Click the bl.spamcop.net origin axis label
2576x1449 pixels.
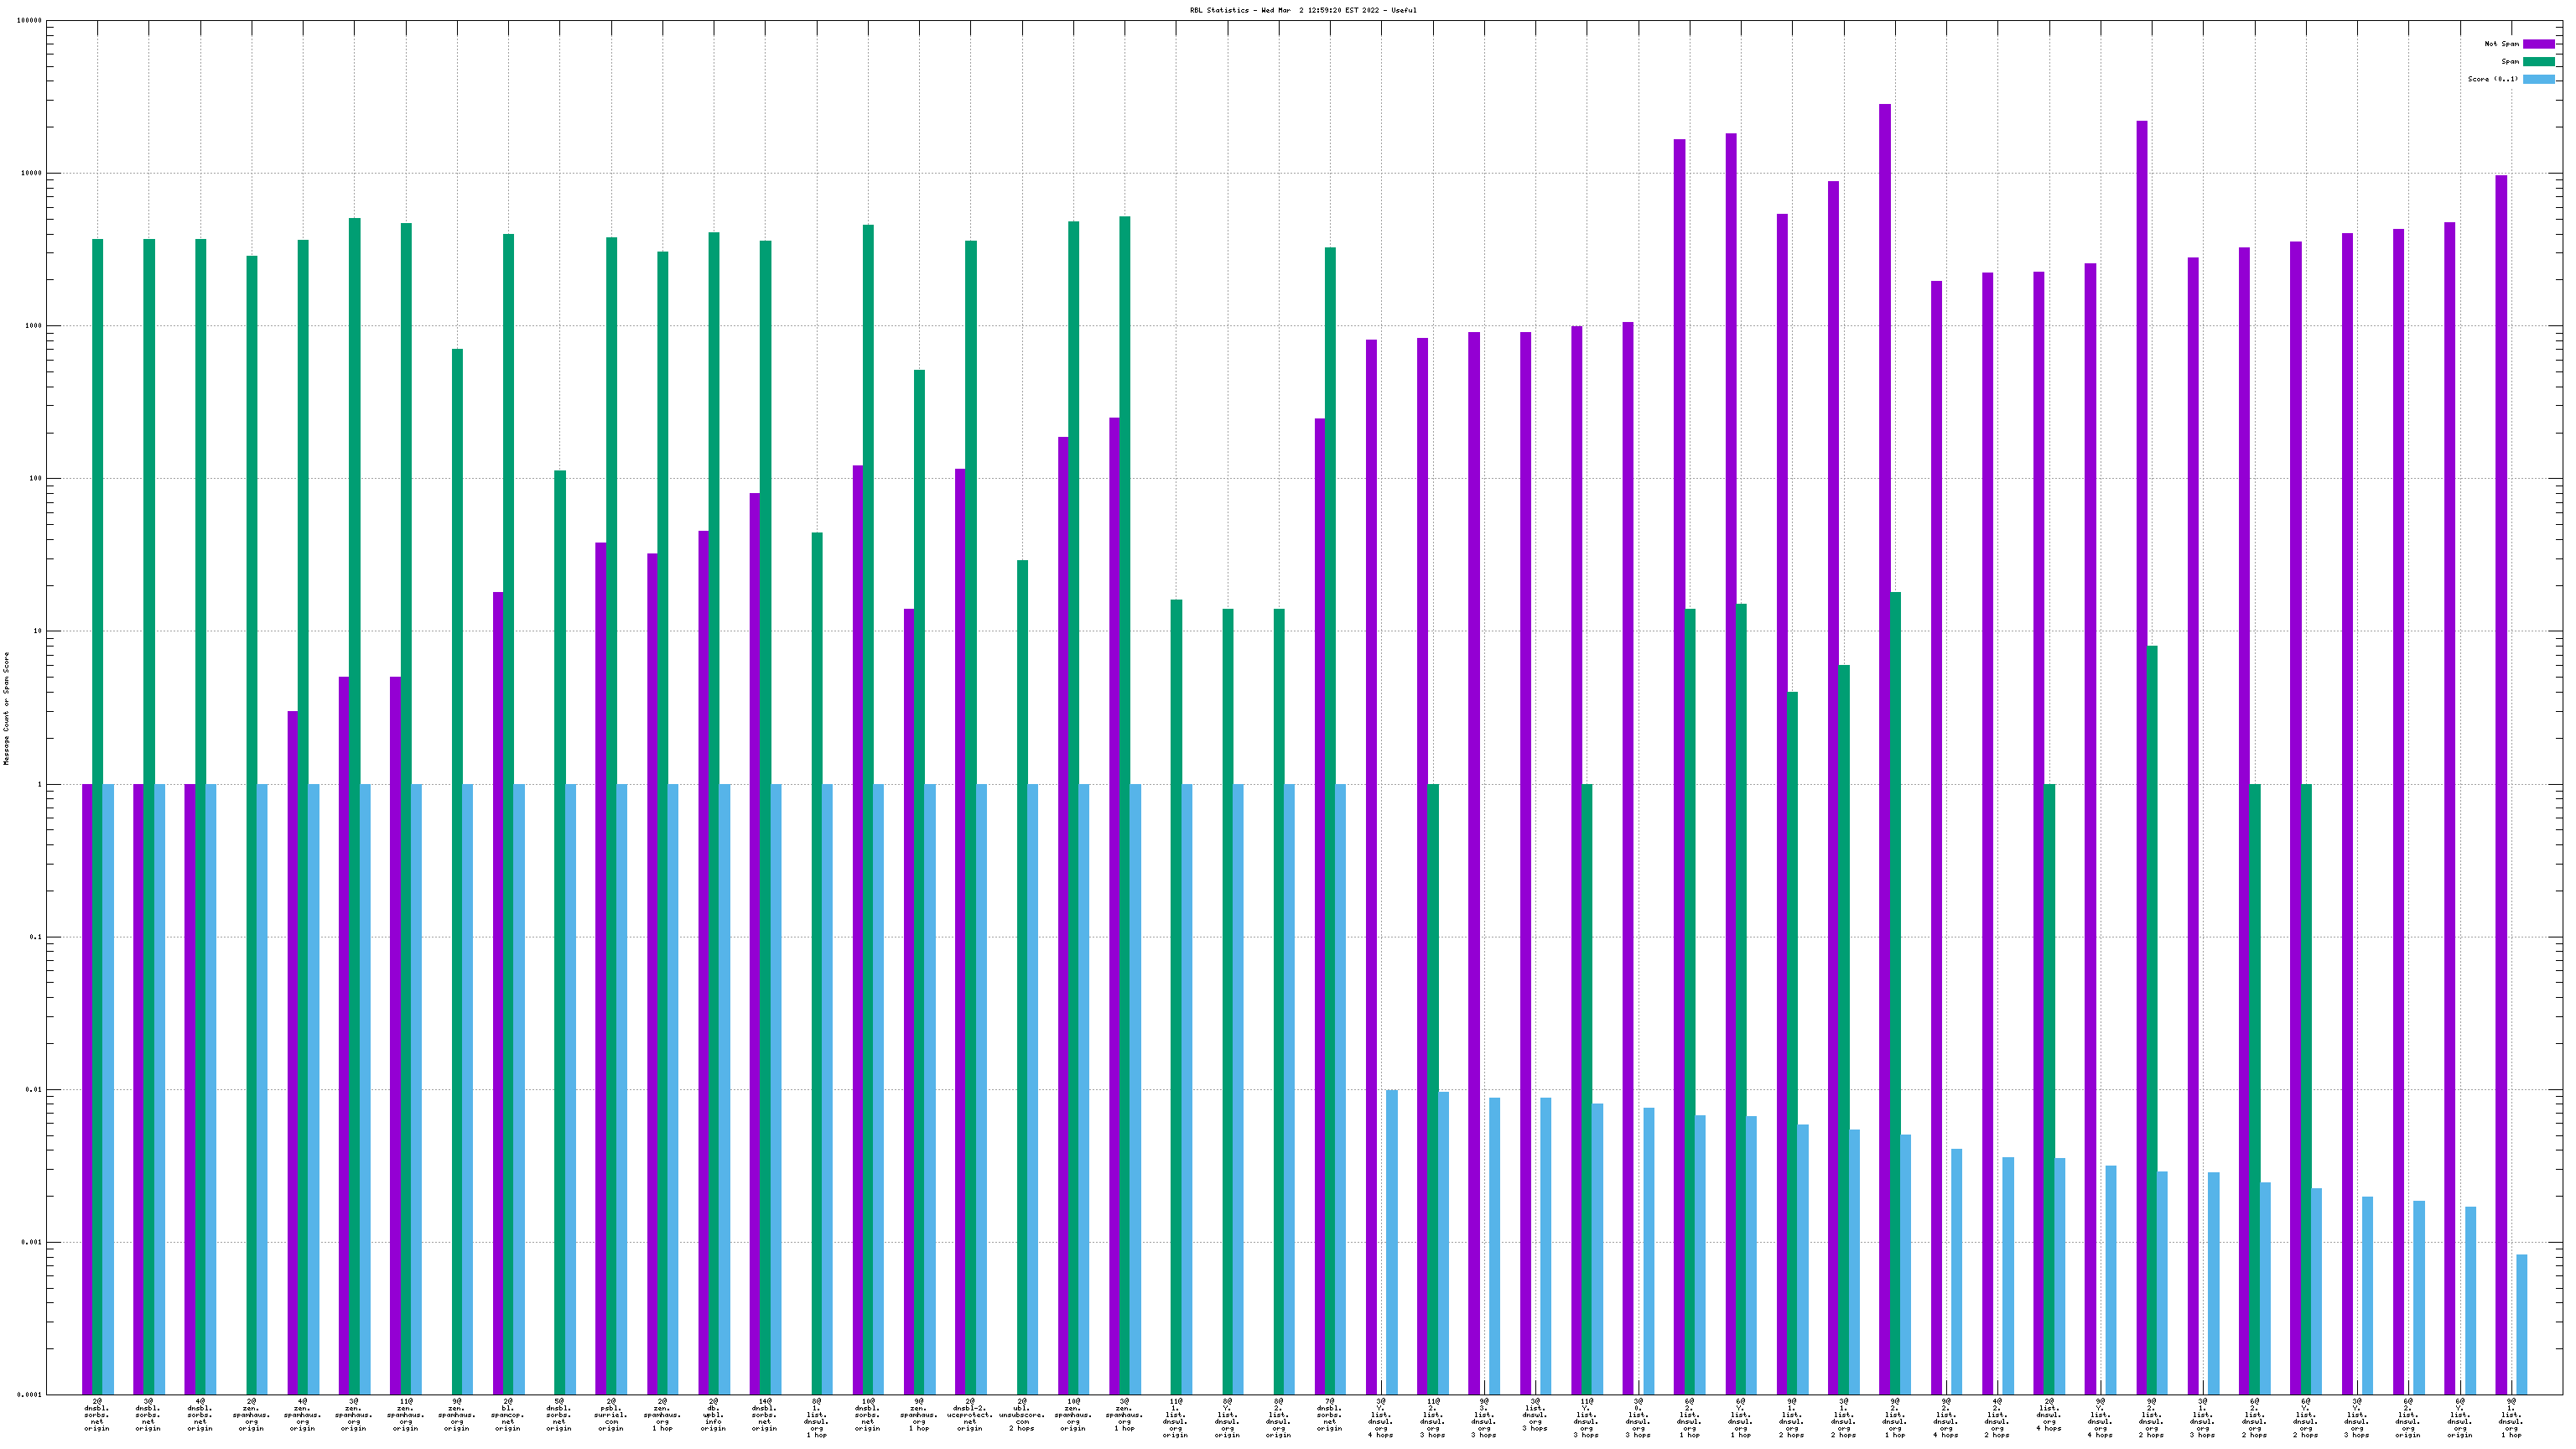click(x=508, y=1415)
